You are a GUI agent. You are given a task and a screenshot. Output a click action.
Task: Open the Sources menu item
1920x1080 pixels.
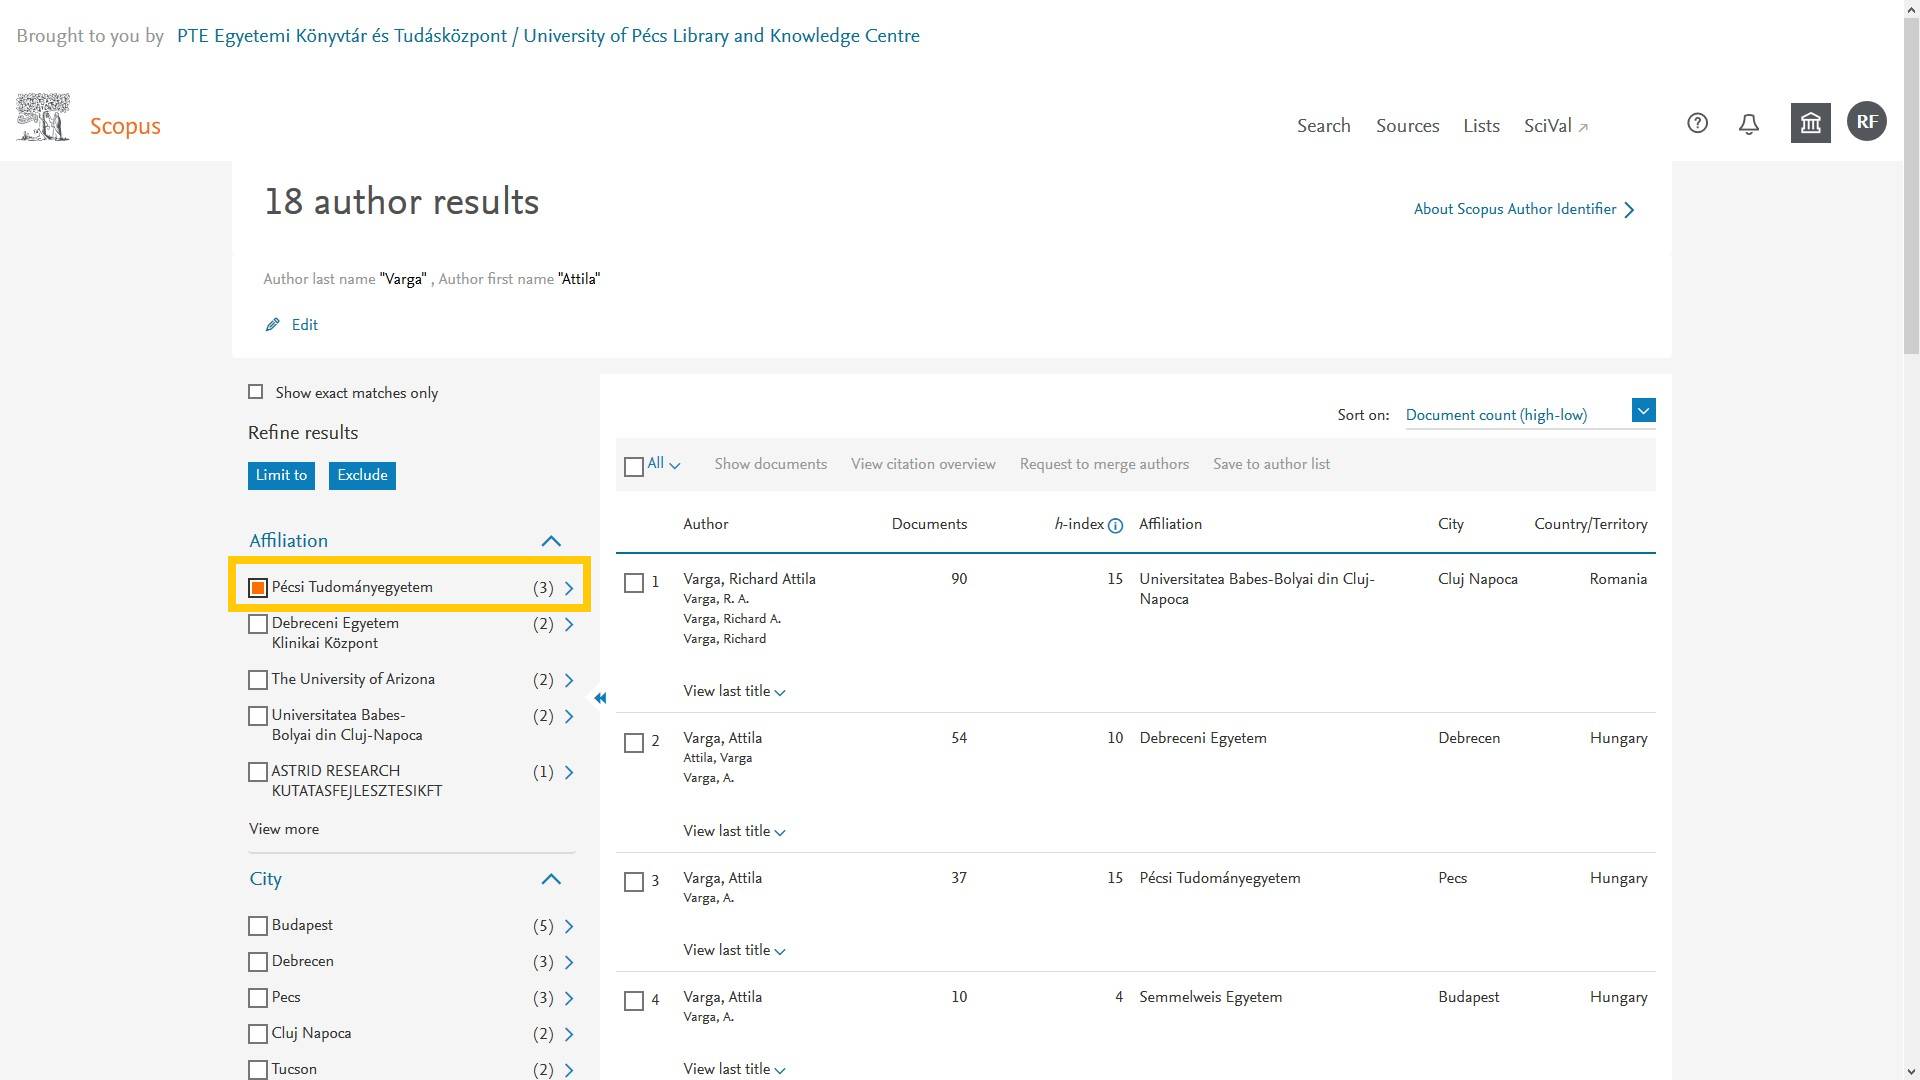(x=1407, y=126)
